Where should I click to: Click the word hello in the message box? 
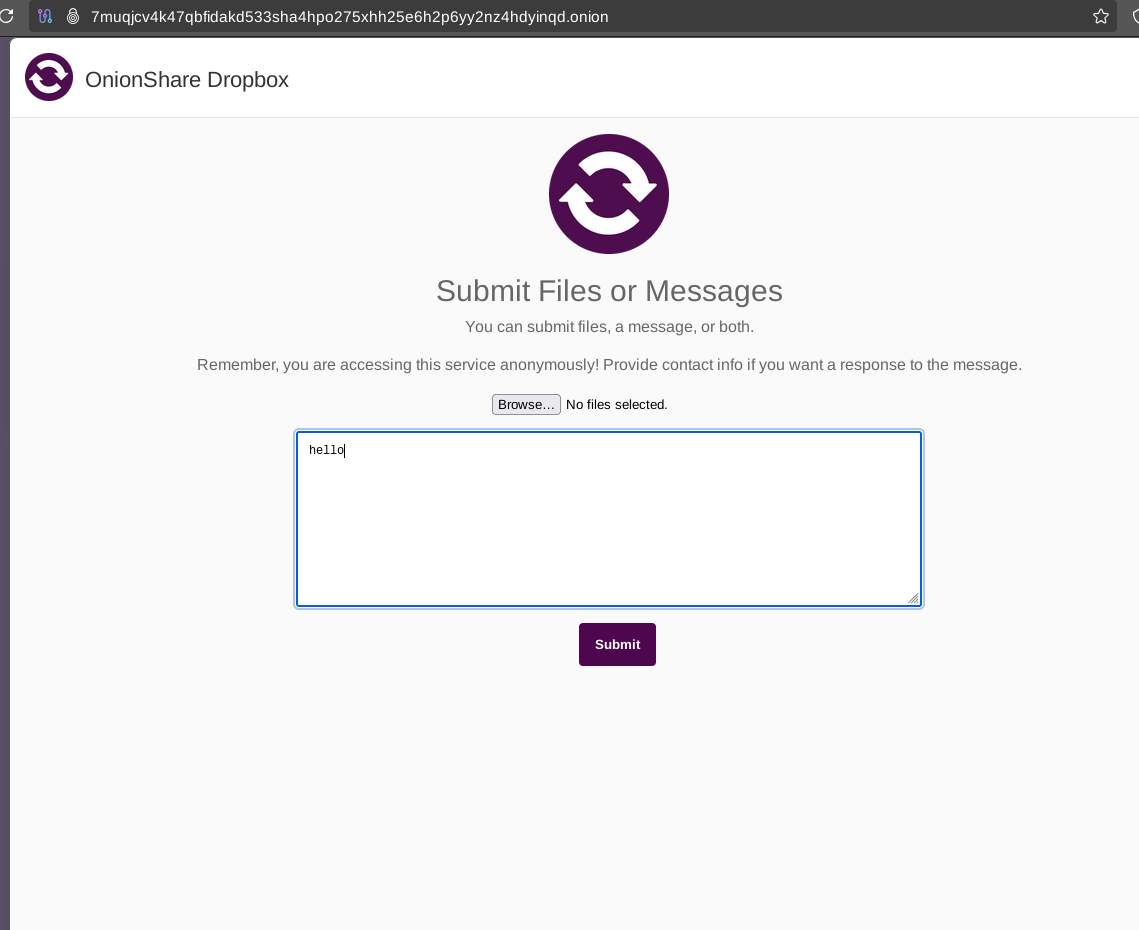point(326,451)
